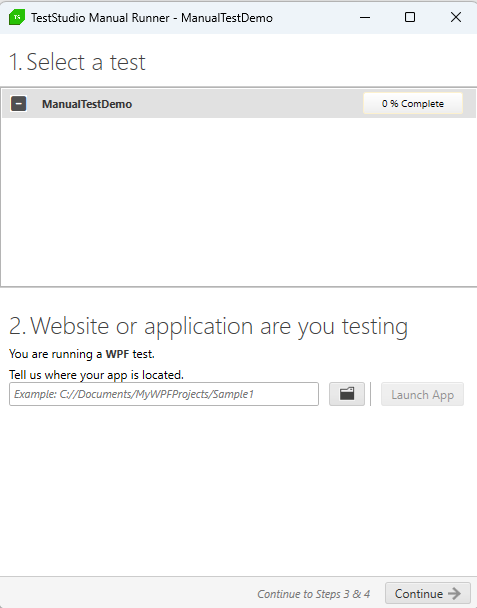
Task: Minimize the Manual Runner window
Action: [365, 17]
